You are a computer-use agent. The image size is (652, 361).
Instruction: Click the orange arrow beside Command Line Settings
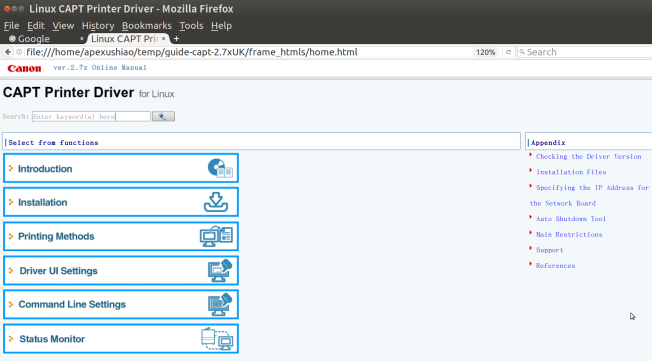pyautogui.click(x=11, y=304)
